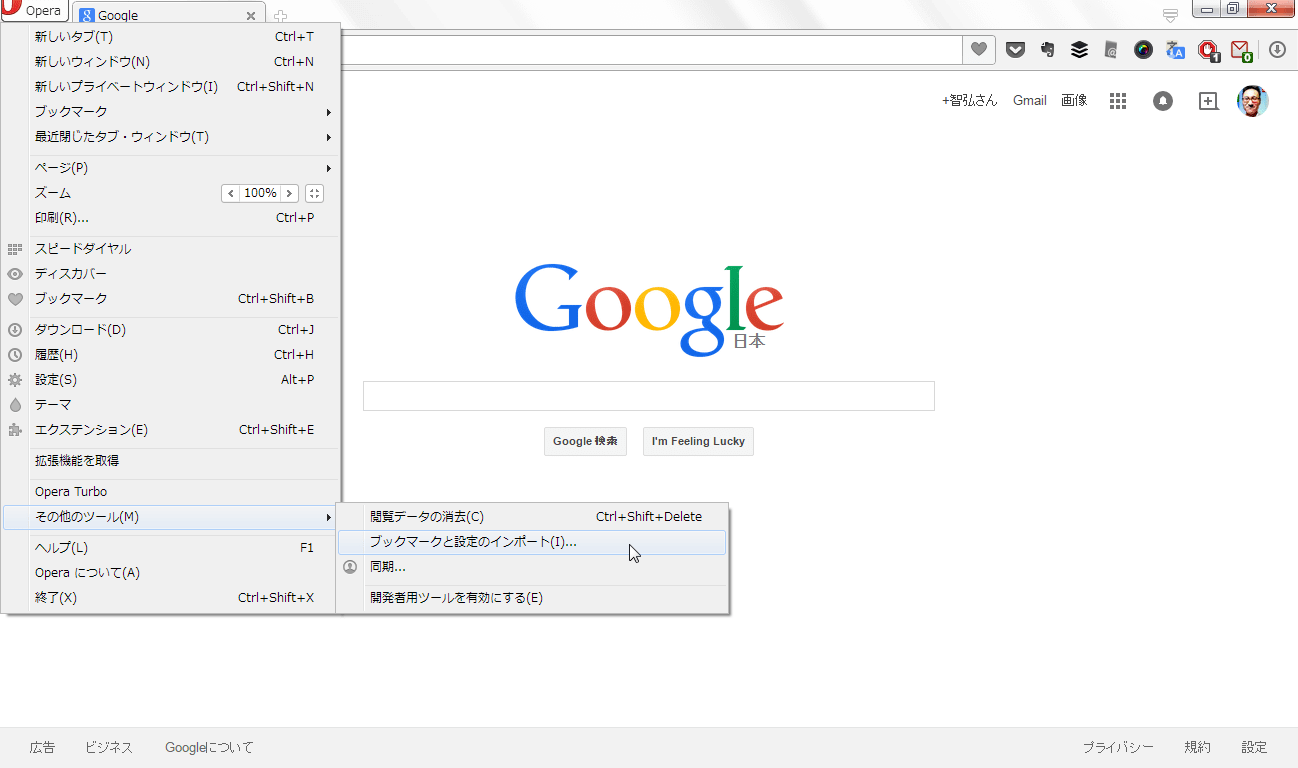
Task: Toggle fullscreen icon next to zoom
Action: point(314,193)
